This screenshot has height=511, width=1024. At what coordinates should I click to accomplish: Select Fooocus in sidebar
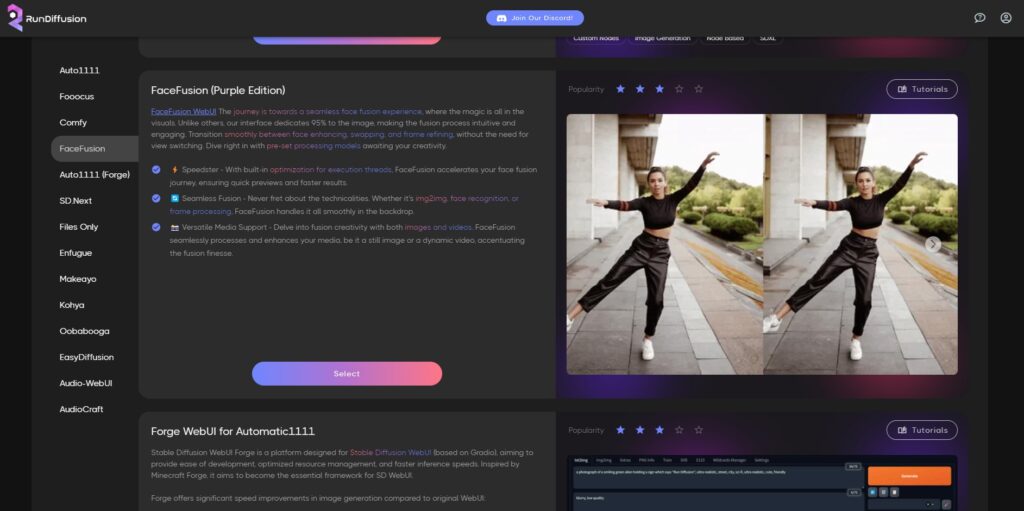[77, 97]
